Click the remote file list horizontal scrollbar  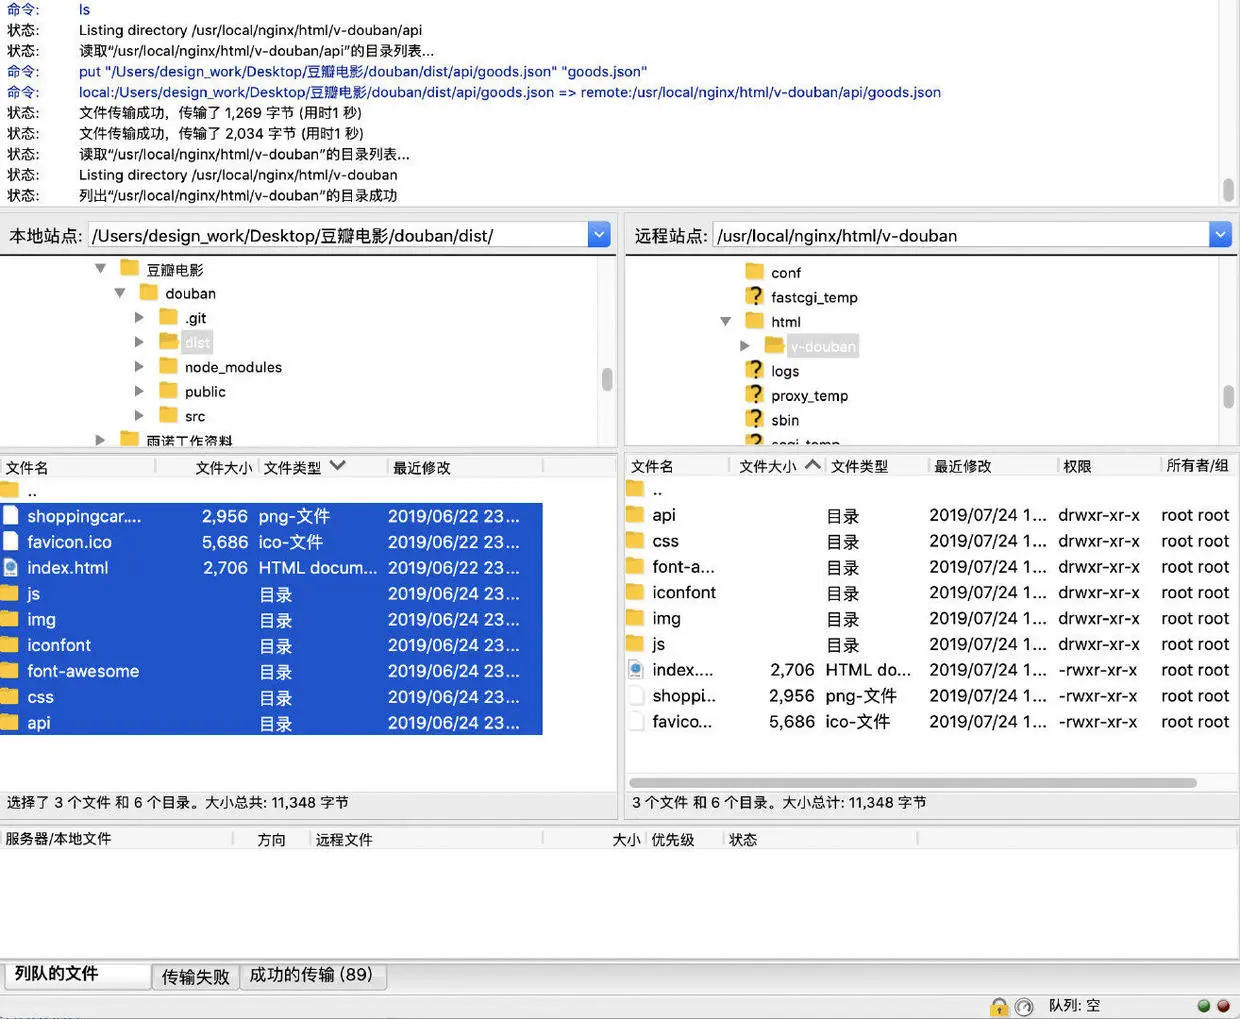tap(912, 783)
